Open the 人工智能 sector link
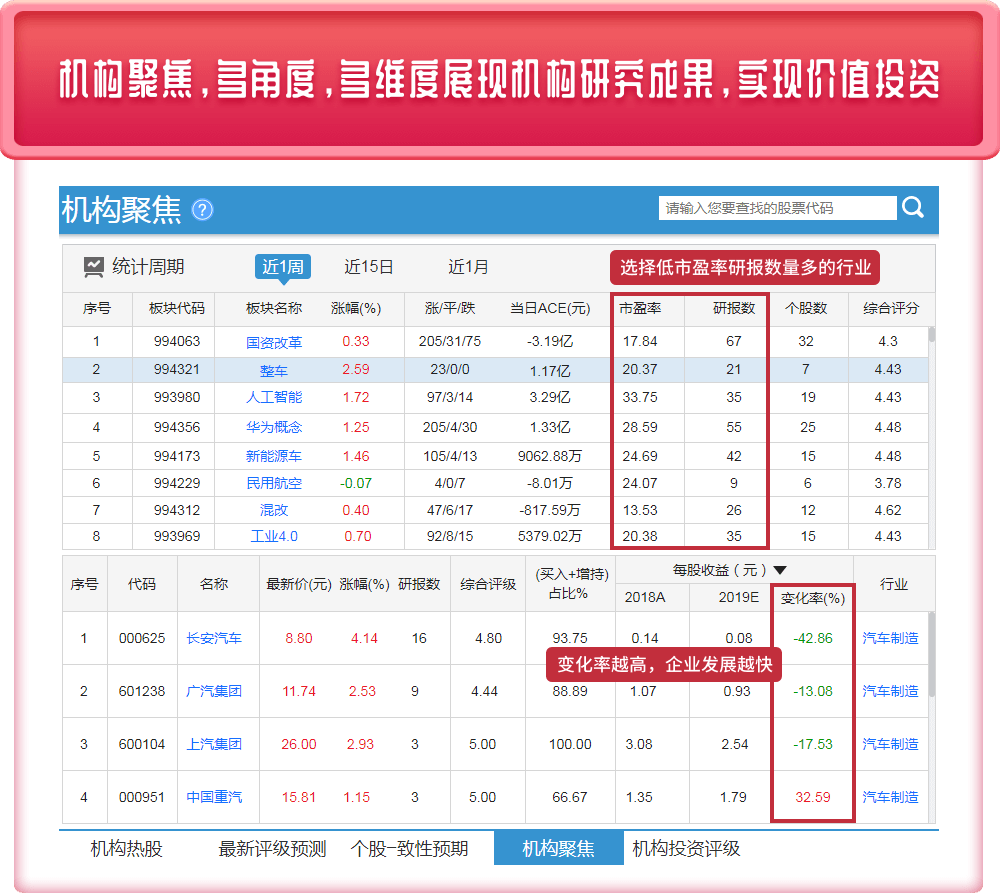1000x893 pixels. click(274, 397)
